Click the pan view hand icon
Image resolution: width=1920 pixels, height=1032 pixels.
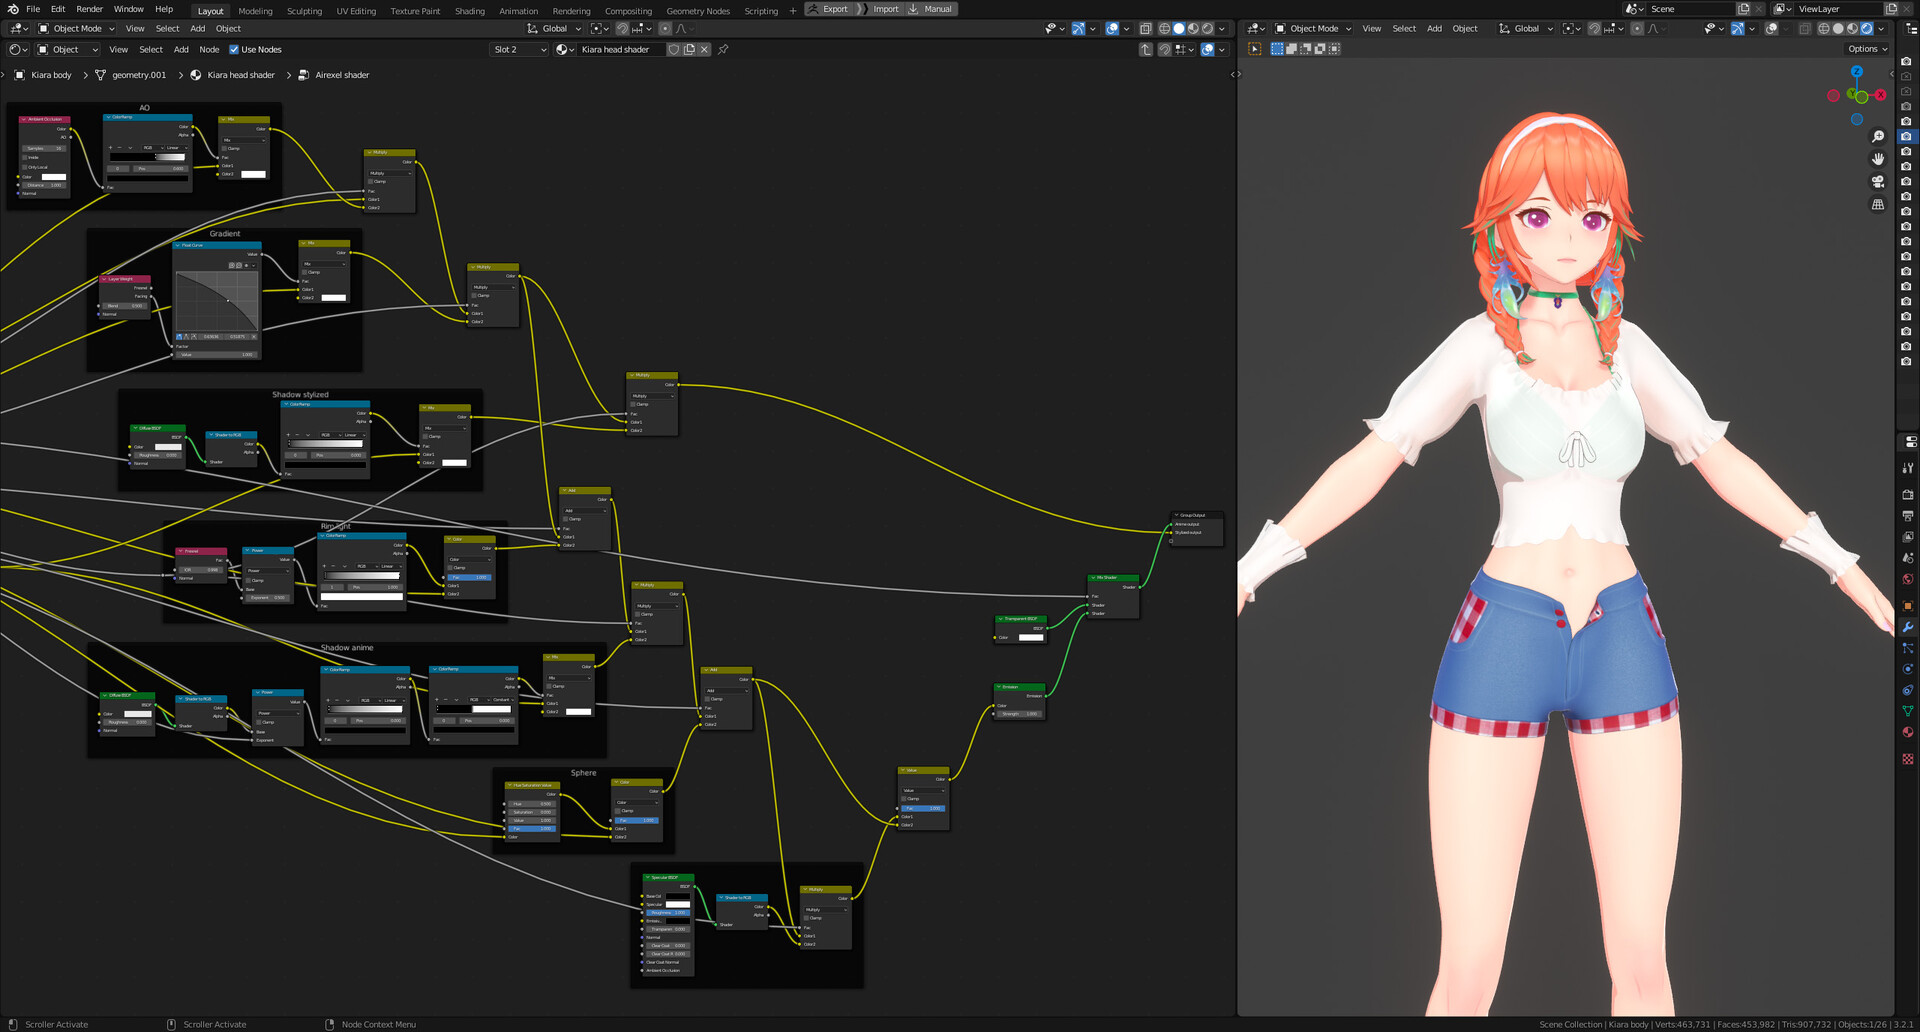click(x=1878, y=159)
